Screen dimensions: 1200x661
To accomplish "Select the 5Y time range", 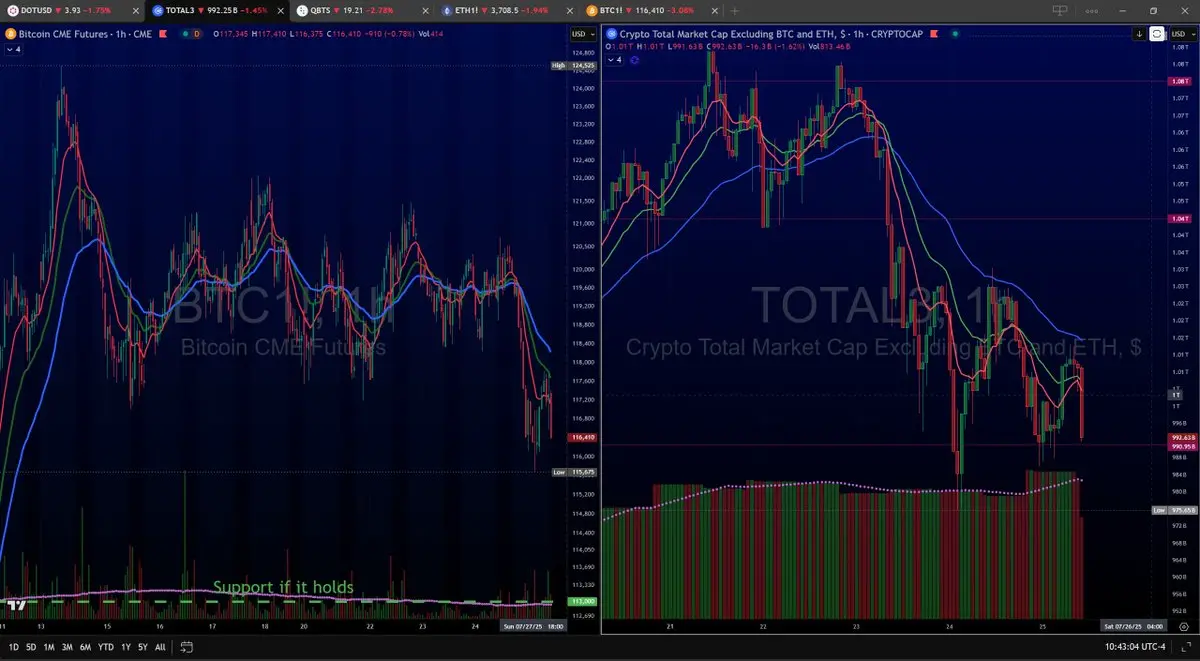I will point(143,647).
